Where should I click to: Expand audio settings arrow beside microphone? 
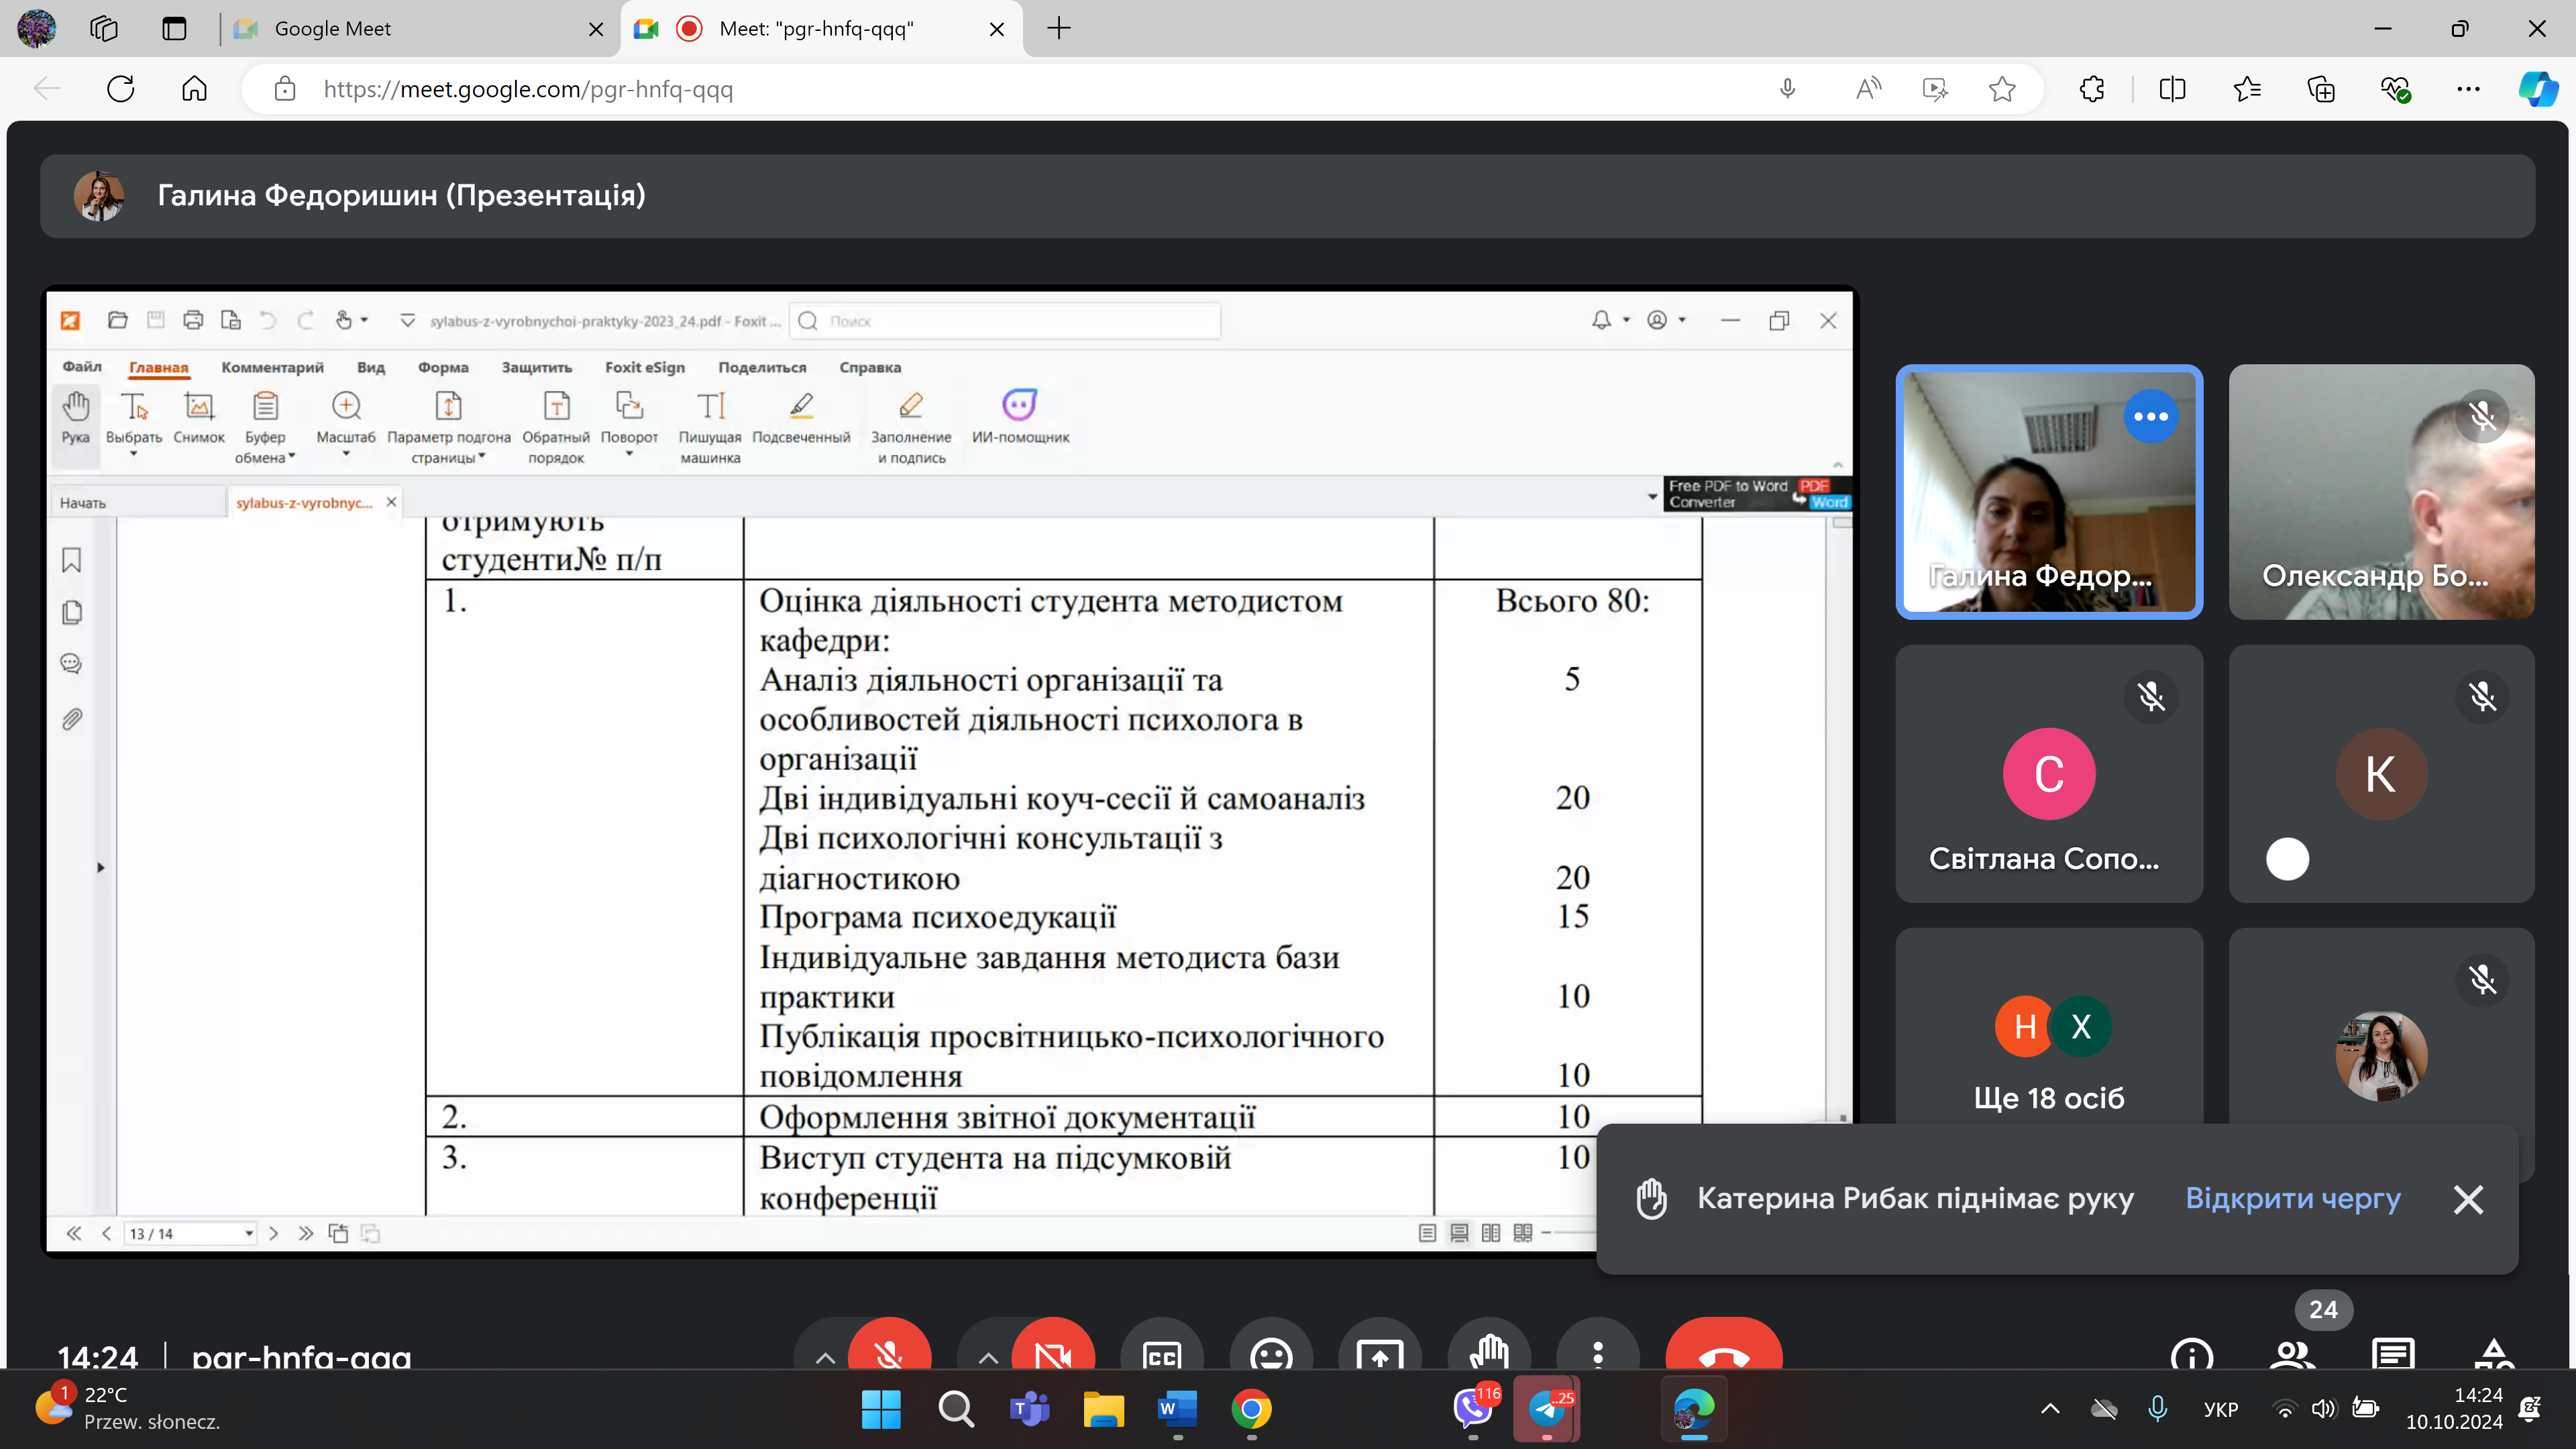[825, 1357]
